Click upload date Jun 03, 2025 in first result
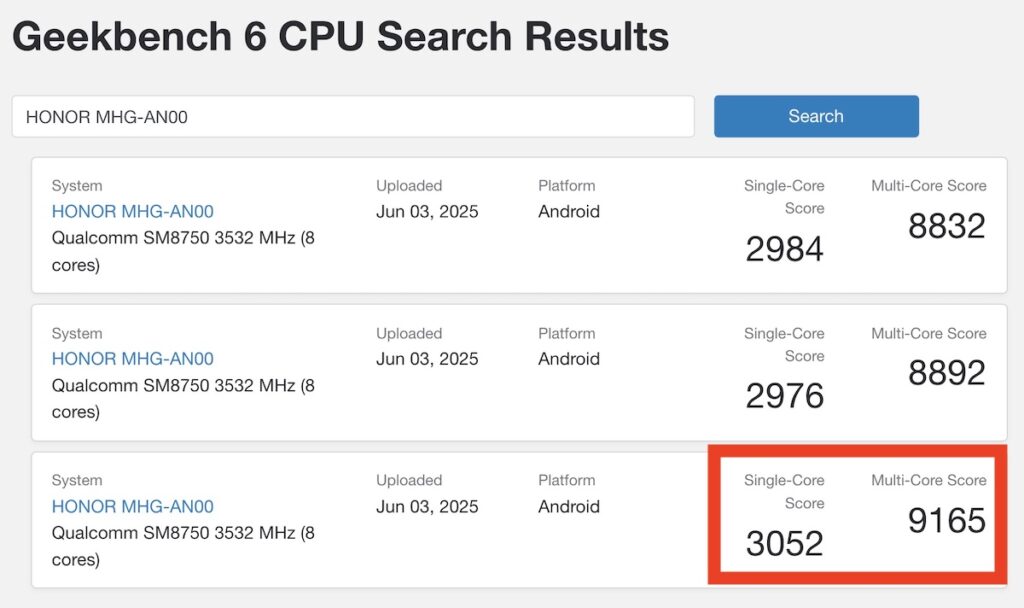 click(x=427, y=212)
